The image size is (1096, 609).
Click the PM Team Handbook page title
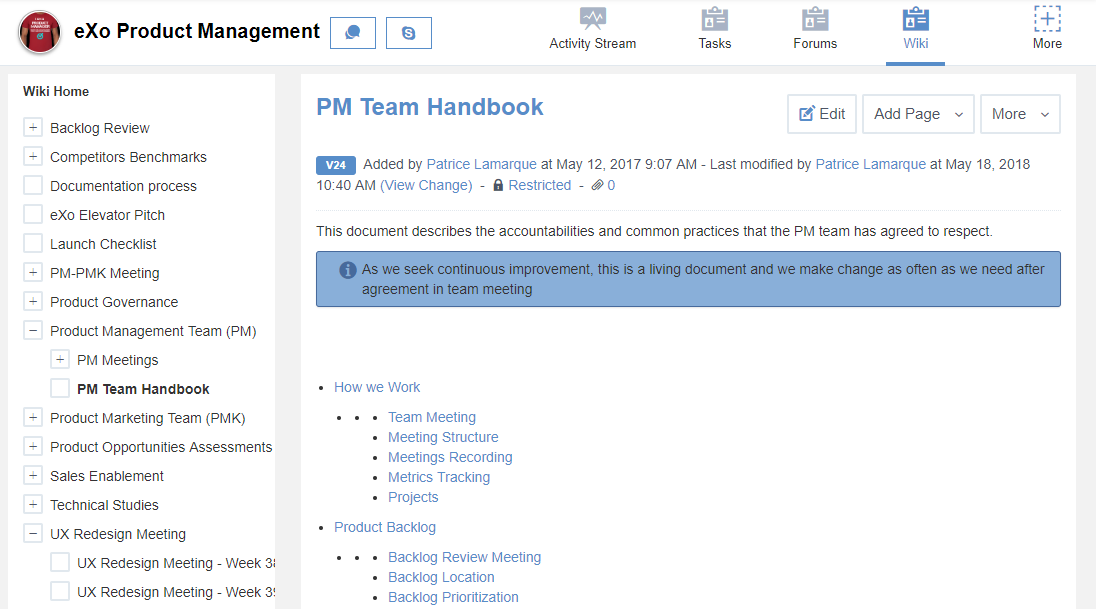click(x=430, y=107)
